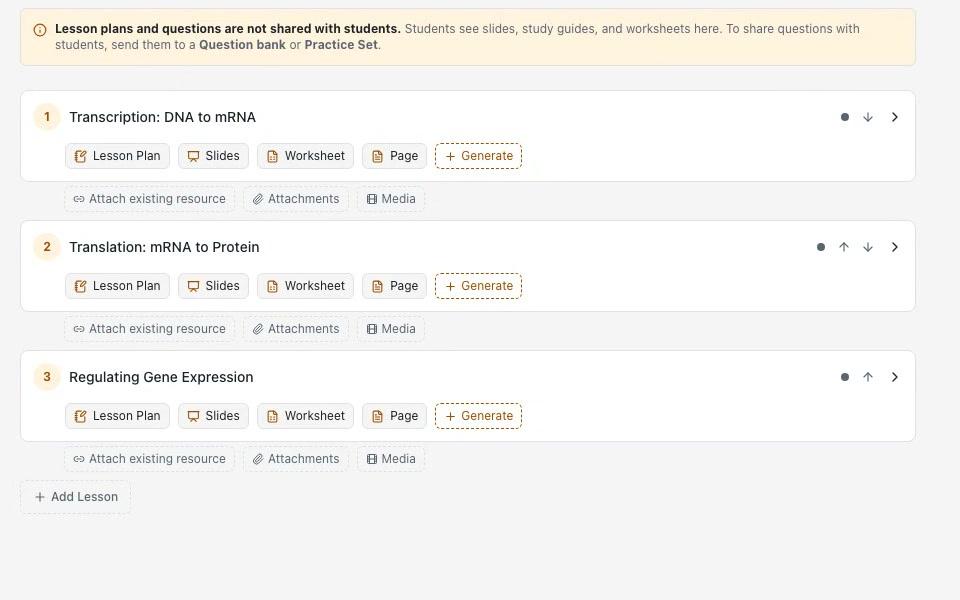The height and width of the screenshot is (600, 960).
Task: Toggle status dot on Translation lesson
Action: pos(821,247)
